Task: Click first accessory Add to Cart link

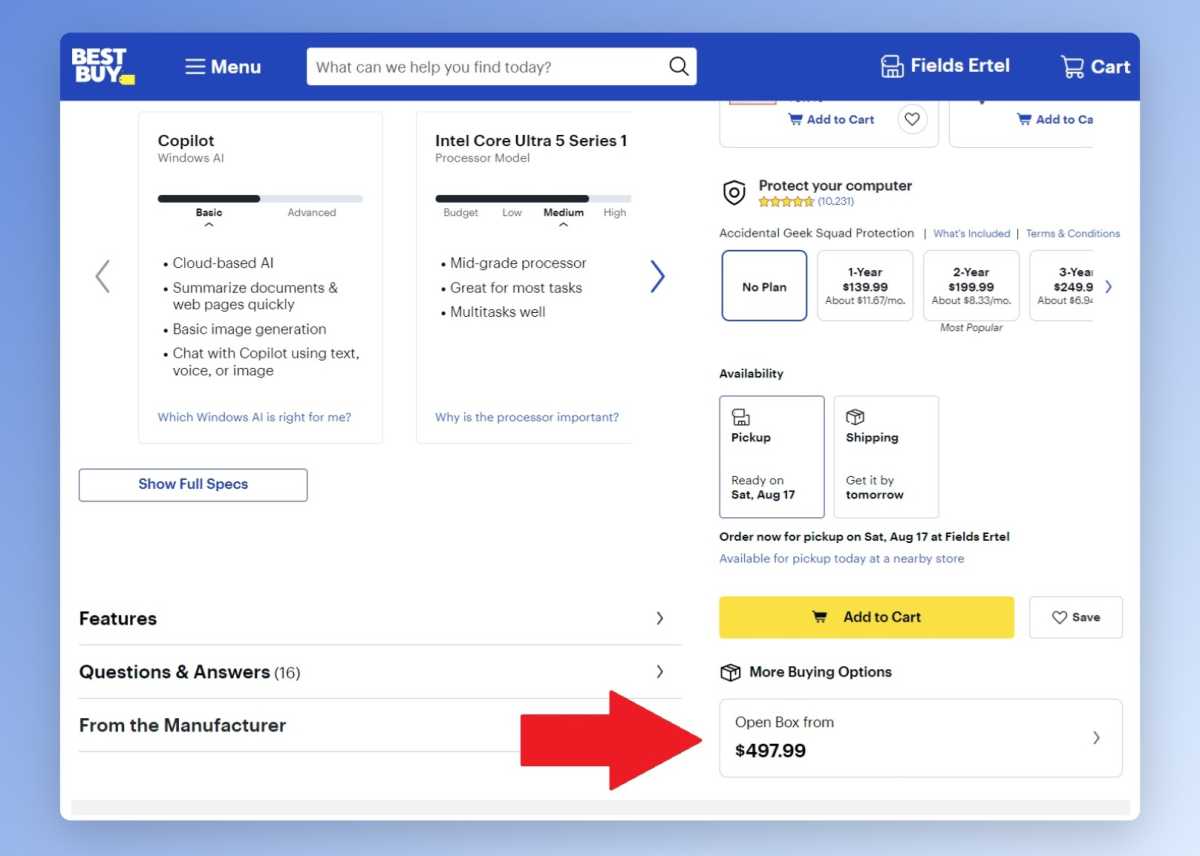Action: pos(831,120)
